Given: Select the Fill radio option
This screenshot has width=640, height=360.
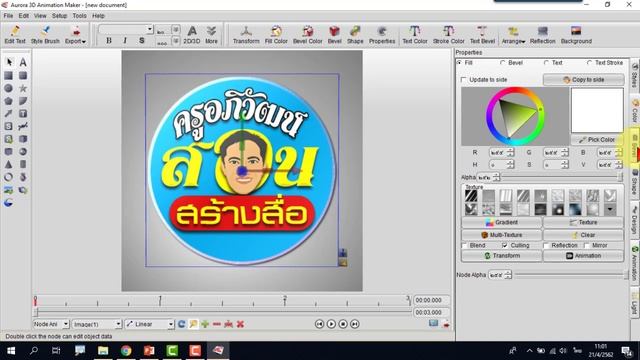Looking at the screenshot, I should pos(459,63).
